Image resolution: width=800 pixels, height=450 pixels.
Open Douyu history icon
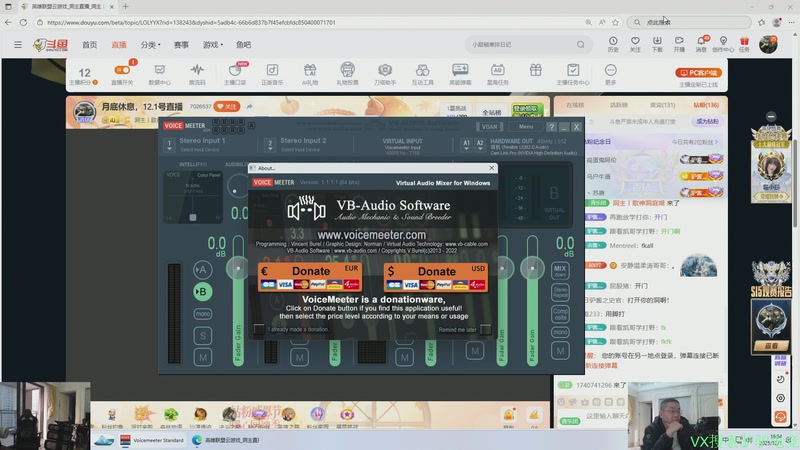coord(613,44)
